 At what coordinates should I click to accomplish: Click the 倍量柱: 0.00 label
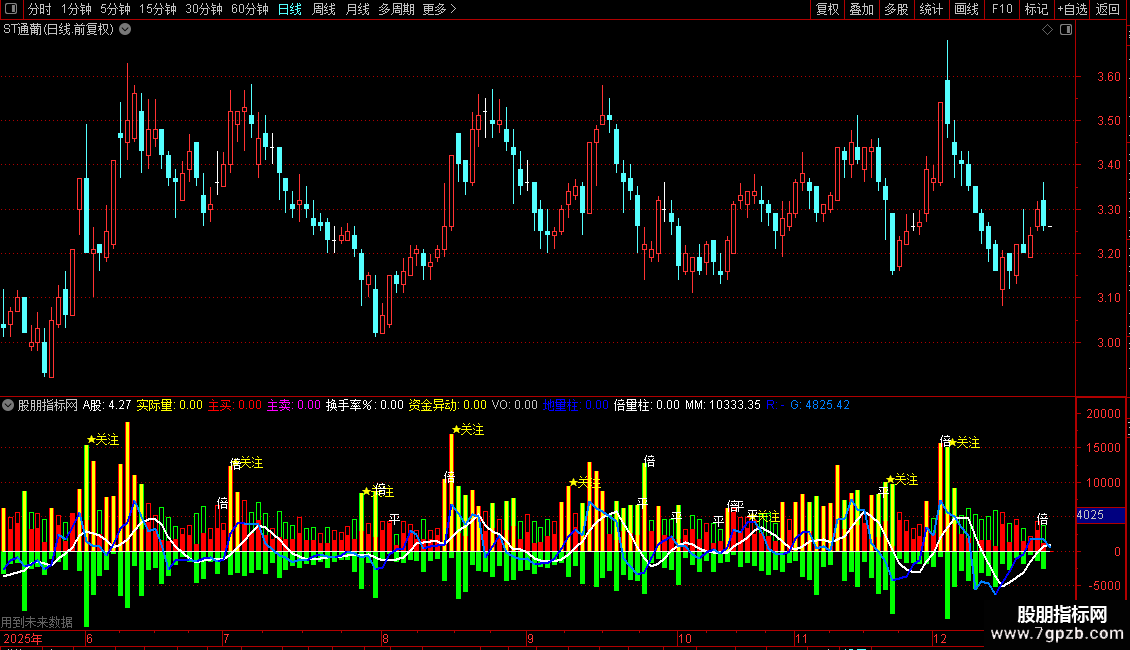pos(646,405)
